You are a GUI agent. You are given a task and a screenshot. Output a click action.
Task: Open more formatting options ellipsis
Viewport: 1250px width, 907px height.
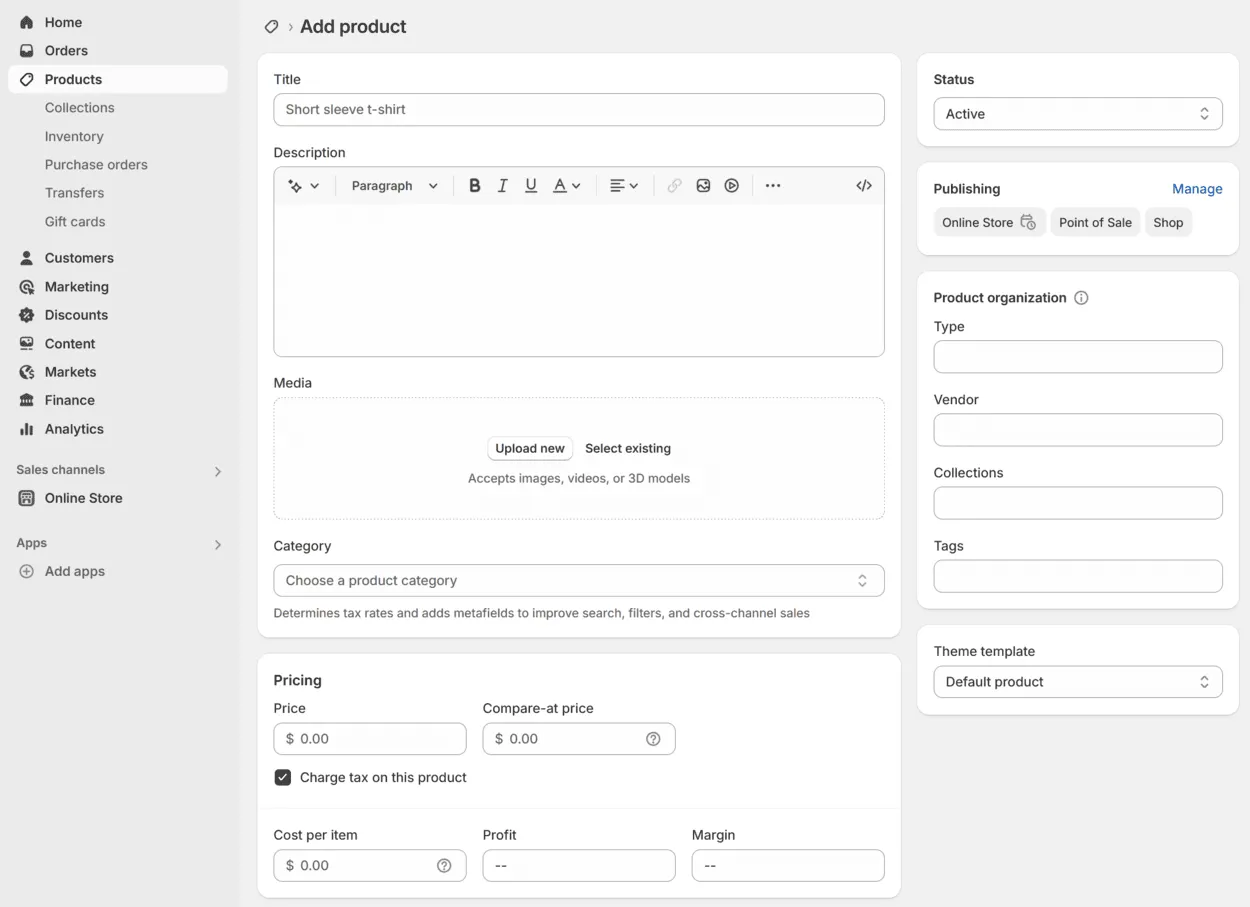[772, 186]
